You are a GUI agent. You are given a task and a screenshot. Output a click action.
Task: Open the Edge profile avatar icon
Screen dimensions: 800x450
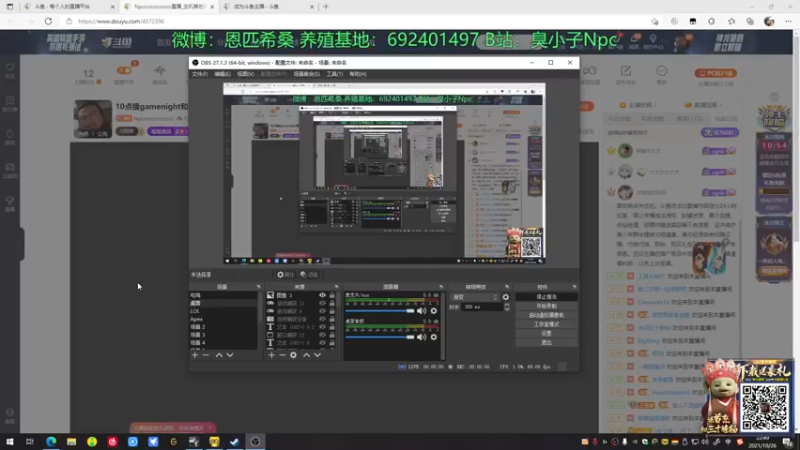769,21
